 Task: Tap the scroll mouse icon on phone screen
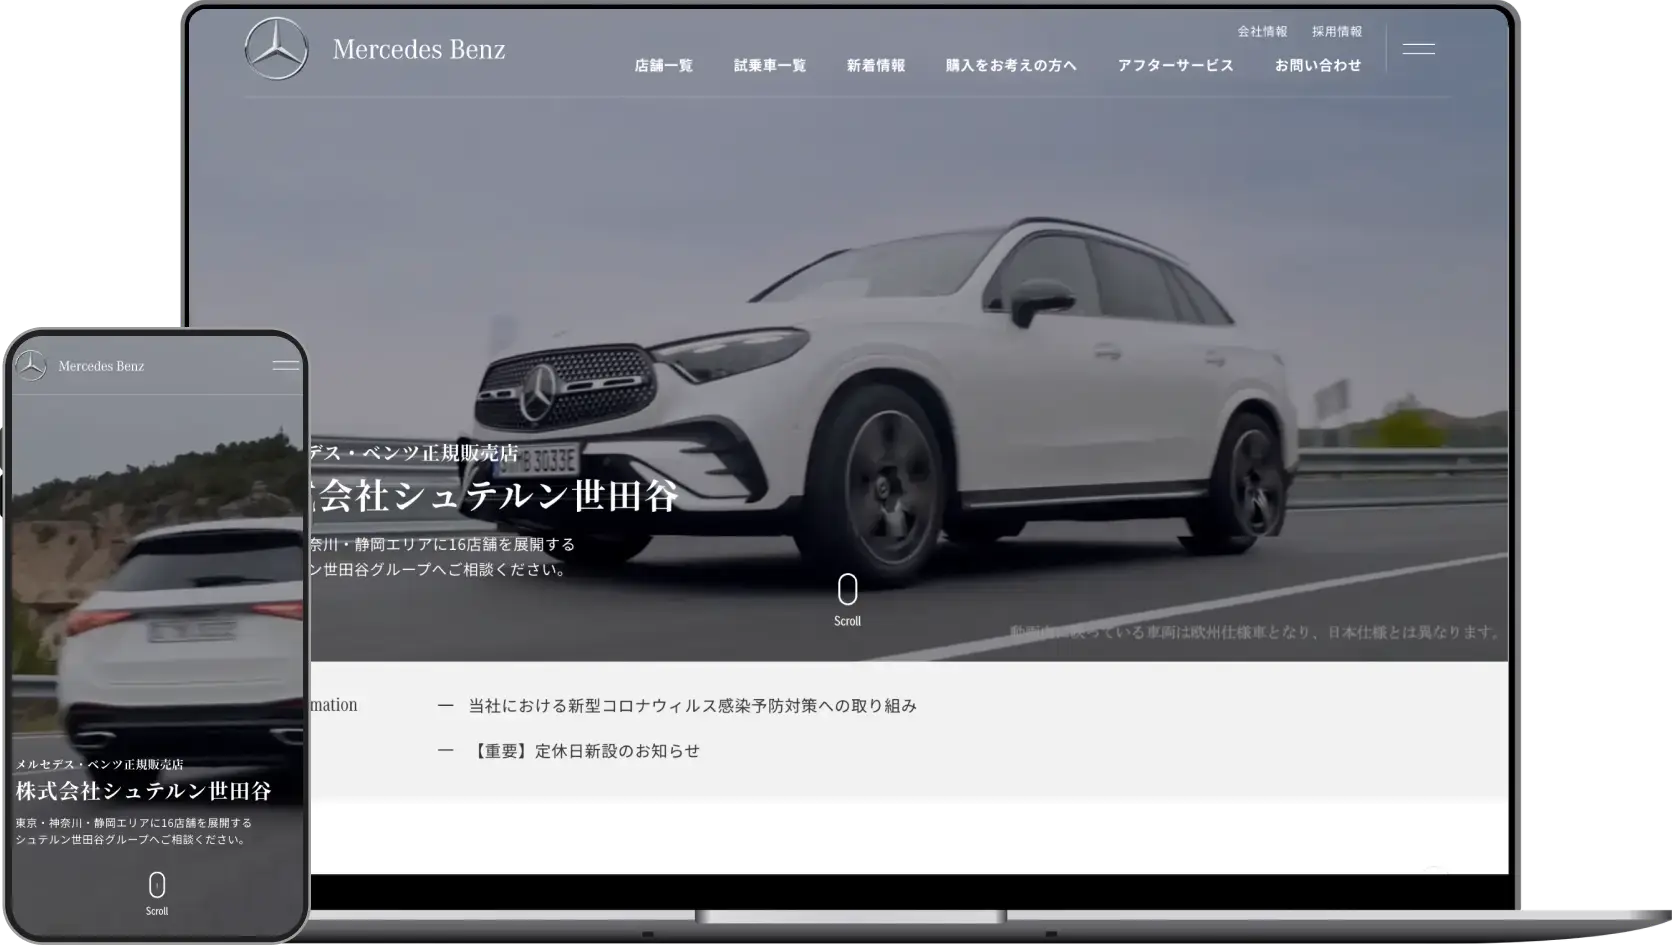(x=157, y=885)
